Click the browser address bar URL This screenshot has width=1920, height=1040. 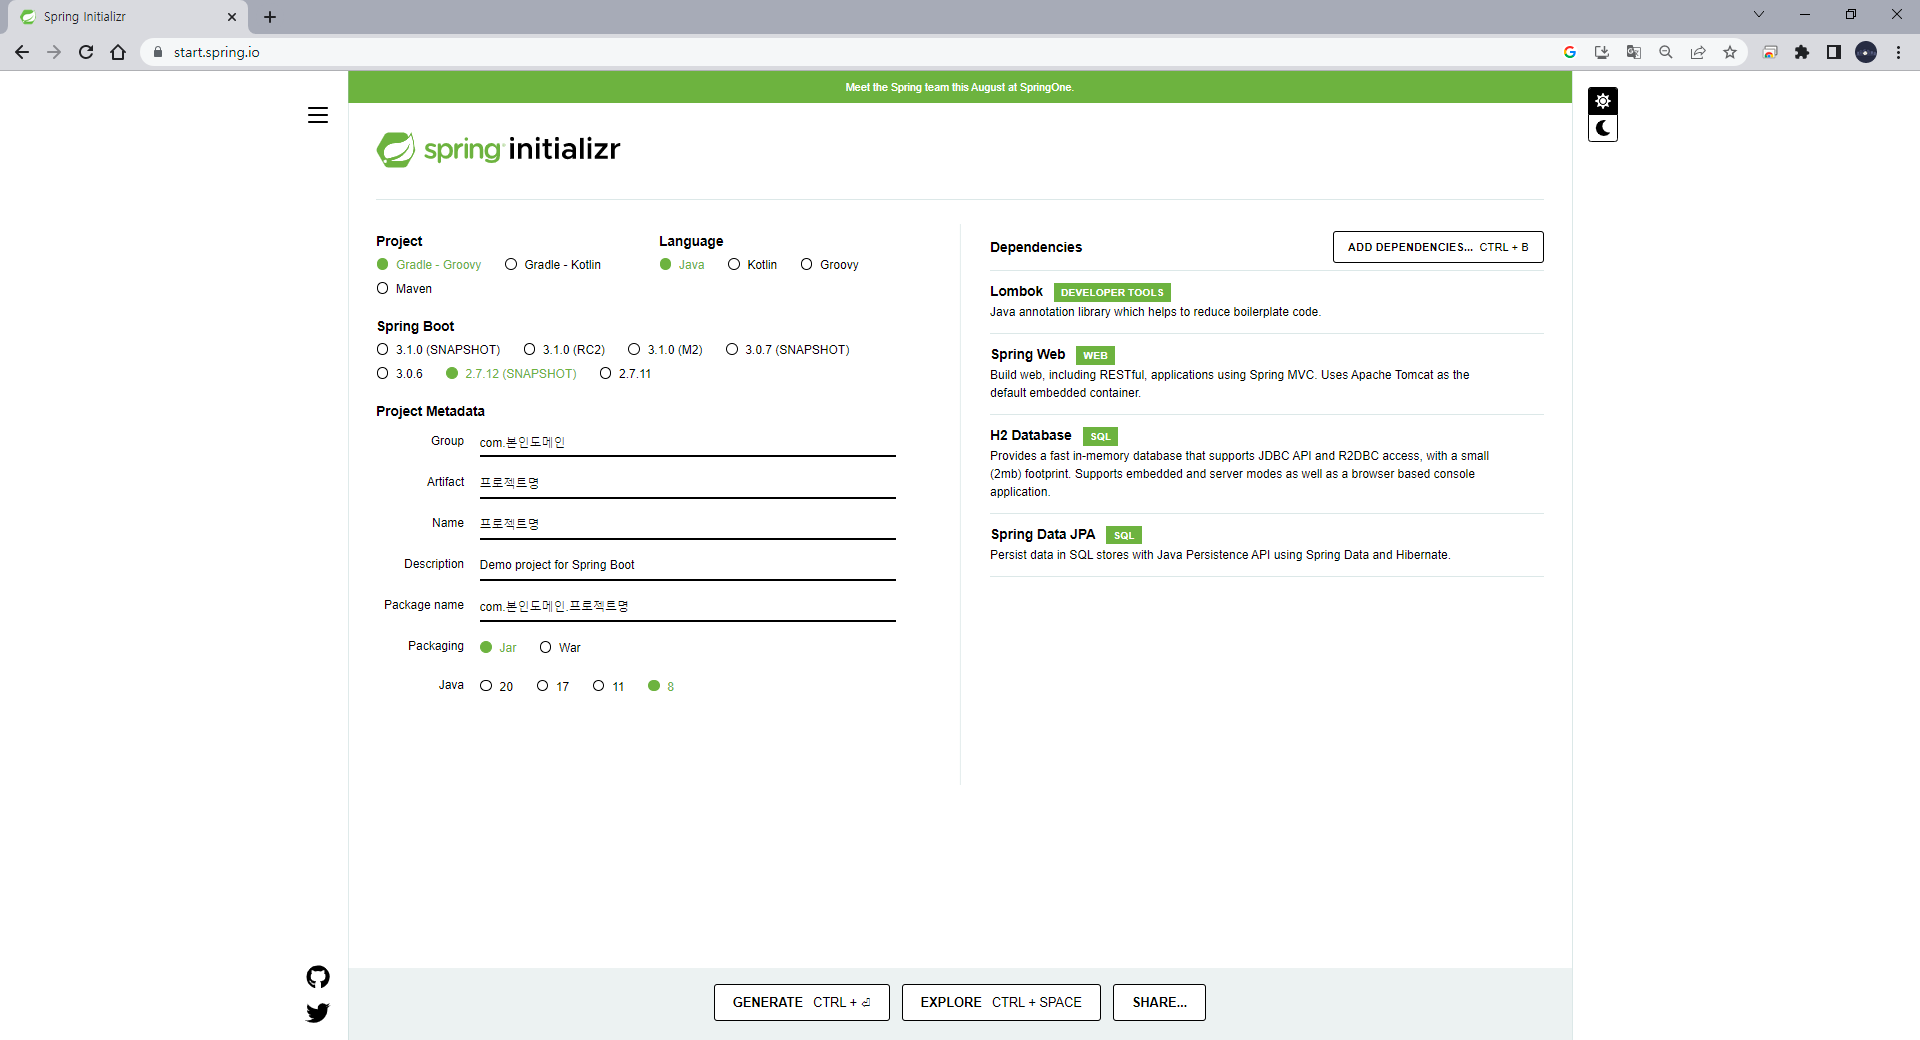pyautogui.click(x=216, y=52)
